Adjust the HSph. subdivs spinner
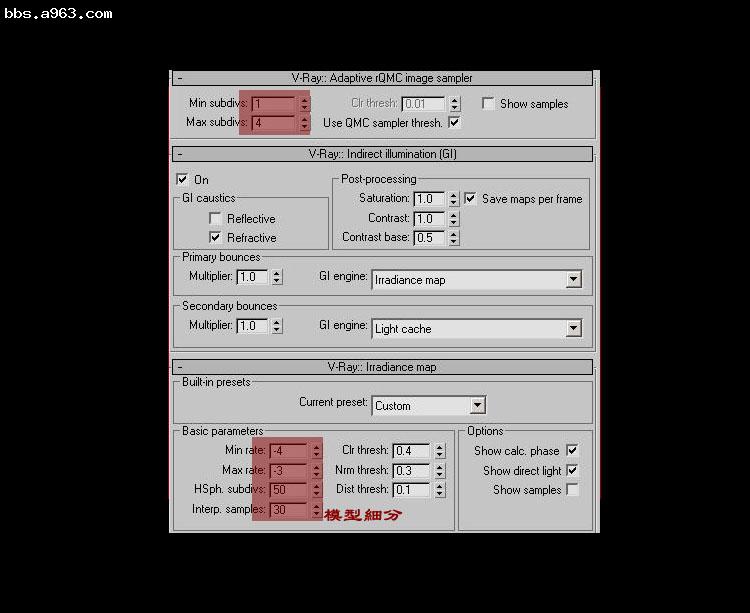Image resolution: width=750 pixels, height=613 pixels. [x=316, y=490]
